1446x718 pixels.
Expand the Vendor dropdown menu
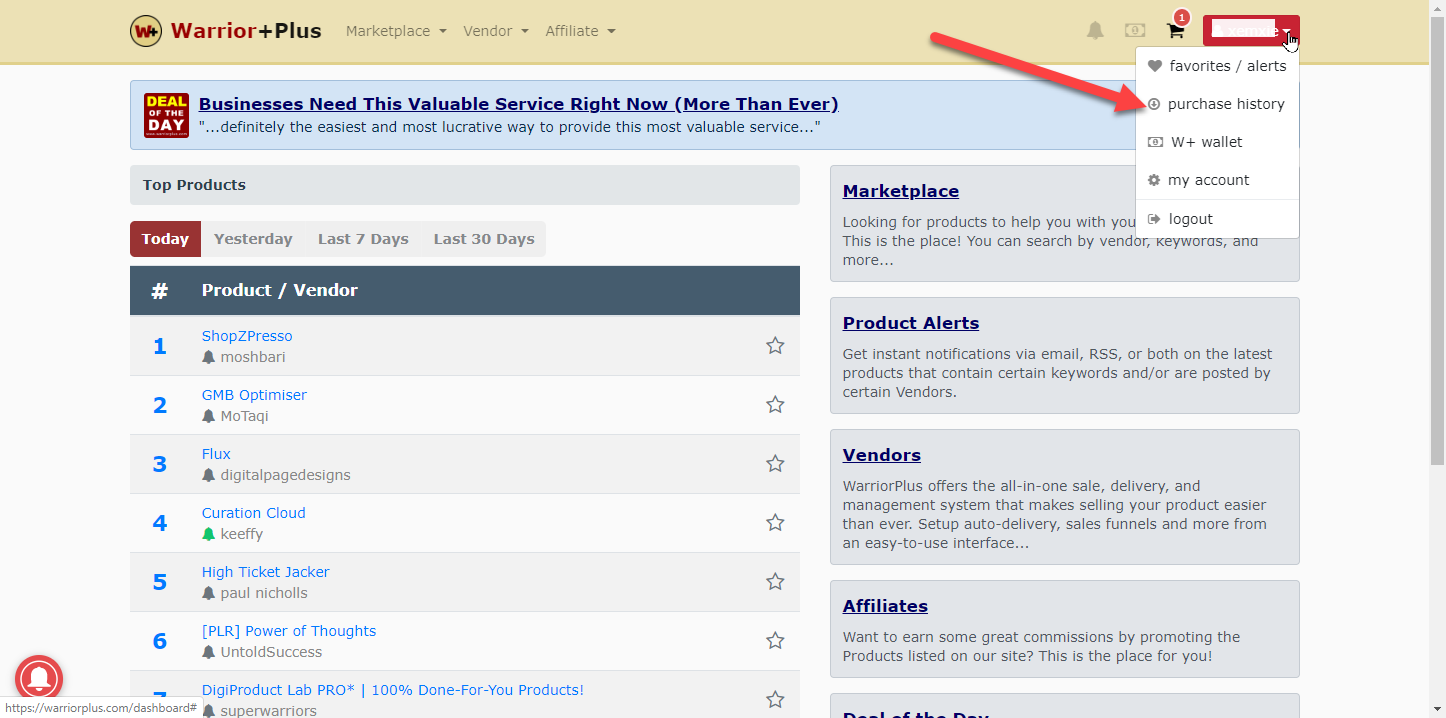pyautogui.click(x=496, y=31)
